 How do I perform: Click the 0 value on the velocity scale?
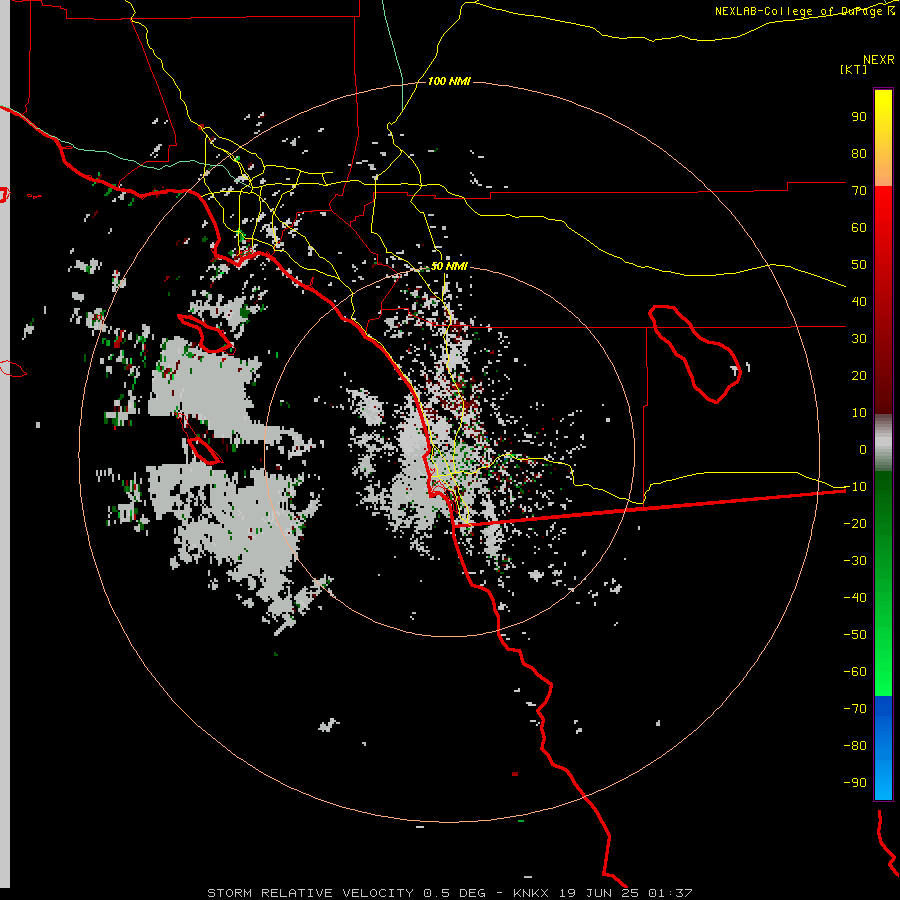point(863,450)
